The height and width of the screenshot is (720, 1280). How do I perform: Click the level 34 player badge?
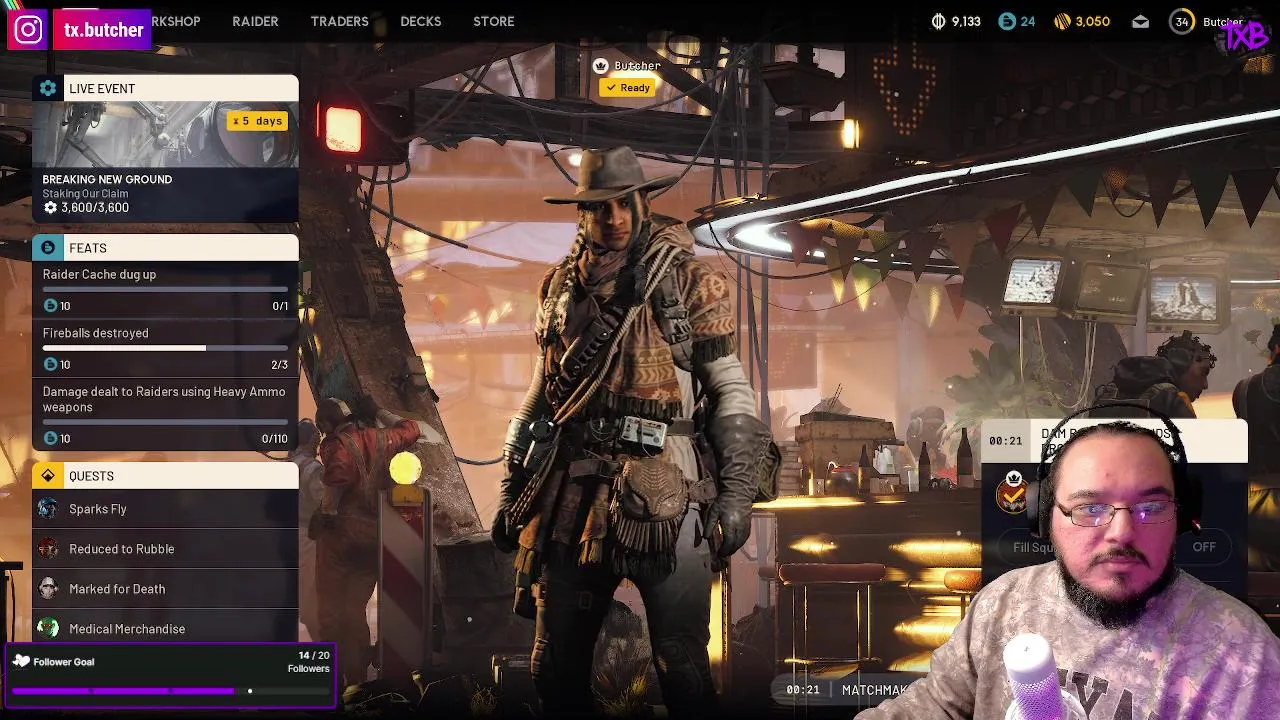[1182, 21]
